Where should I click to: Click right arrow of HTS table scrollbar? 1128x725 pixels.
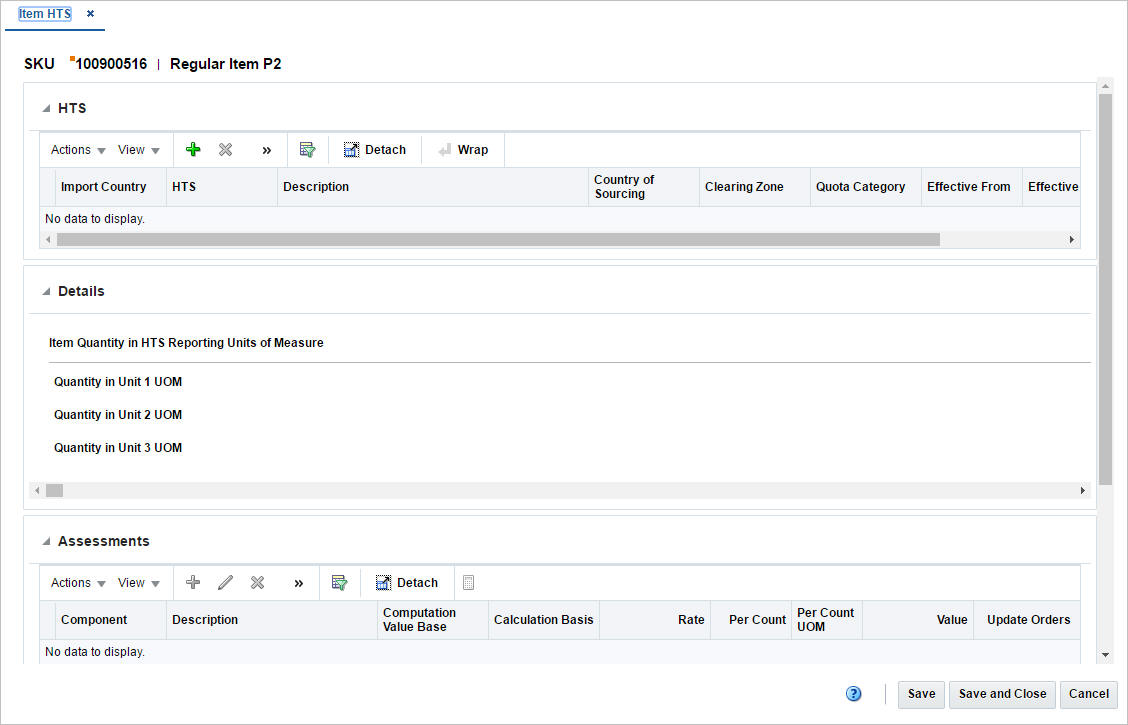point(1071,240)
